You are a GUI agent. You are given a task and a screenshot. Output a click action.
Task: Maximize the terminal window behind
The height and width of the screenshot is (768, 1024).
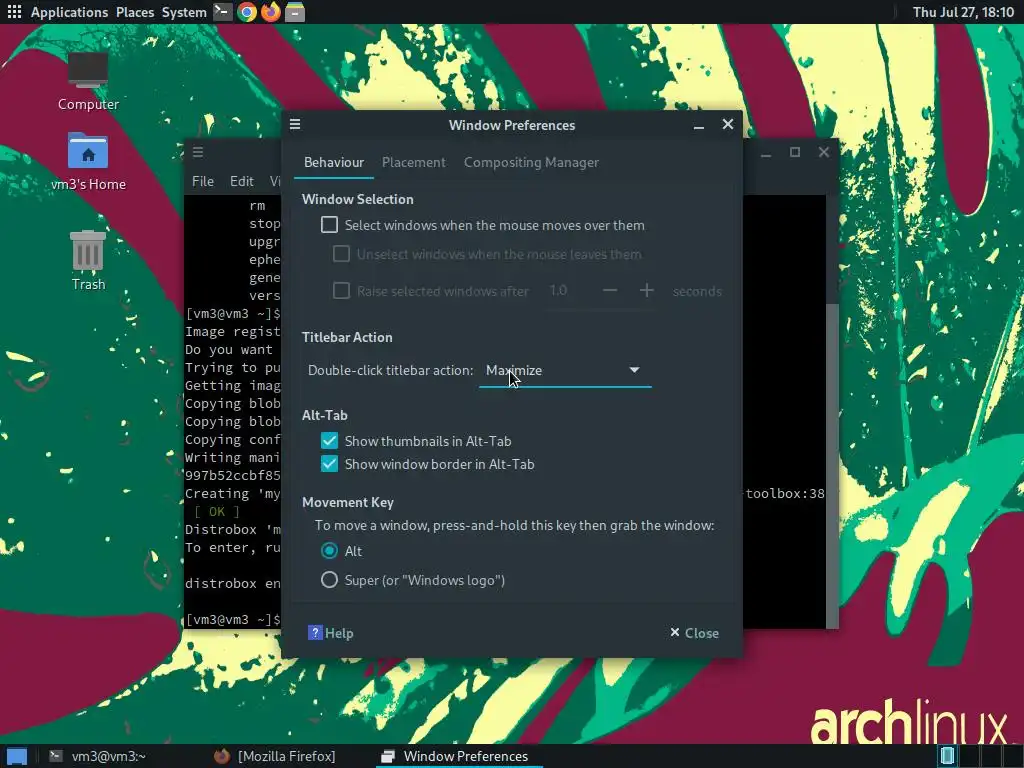pos(795,152)
